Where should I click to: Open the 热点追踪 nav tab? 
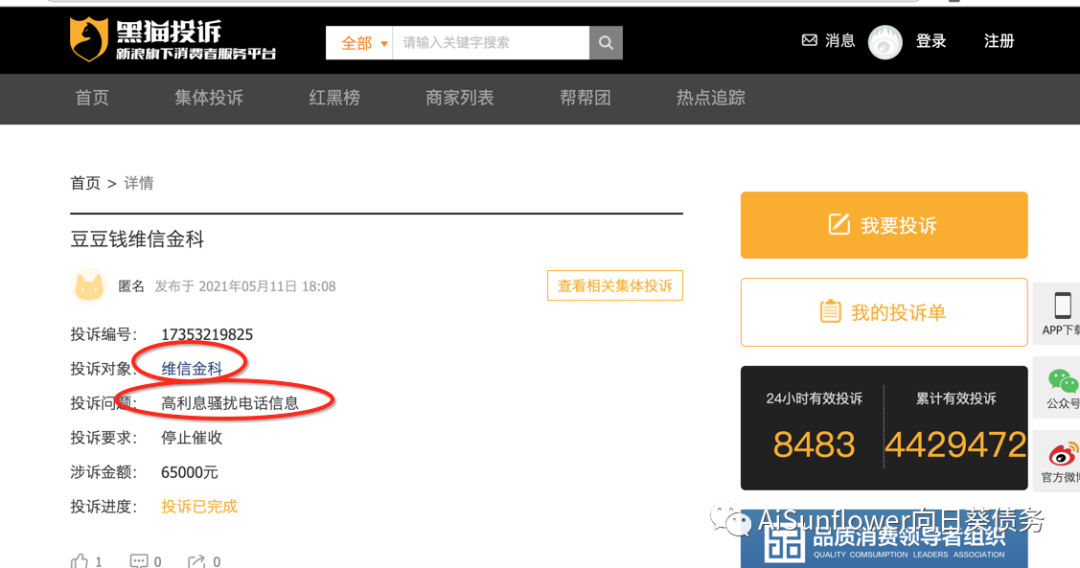[x=711, y=98]
